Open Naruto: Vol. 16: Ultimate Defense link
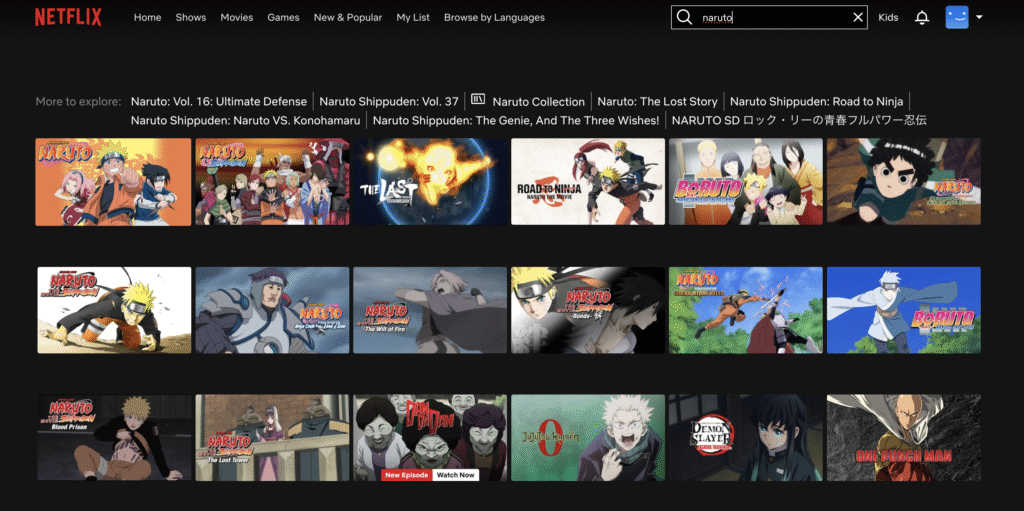The image size is (1024, 511). [x=219, y=101]
